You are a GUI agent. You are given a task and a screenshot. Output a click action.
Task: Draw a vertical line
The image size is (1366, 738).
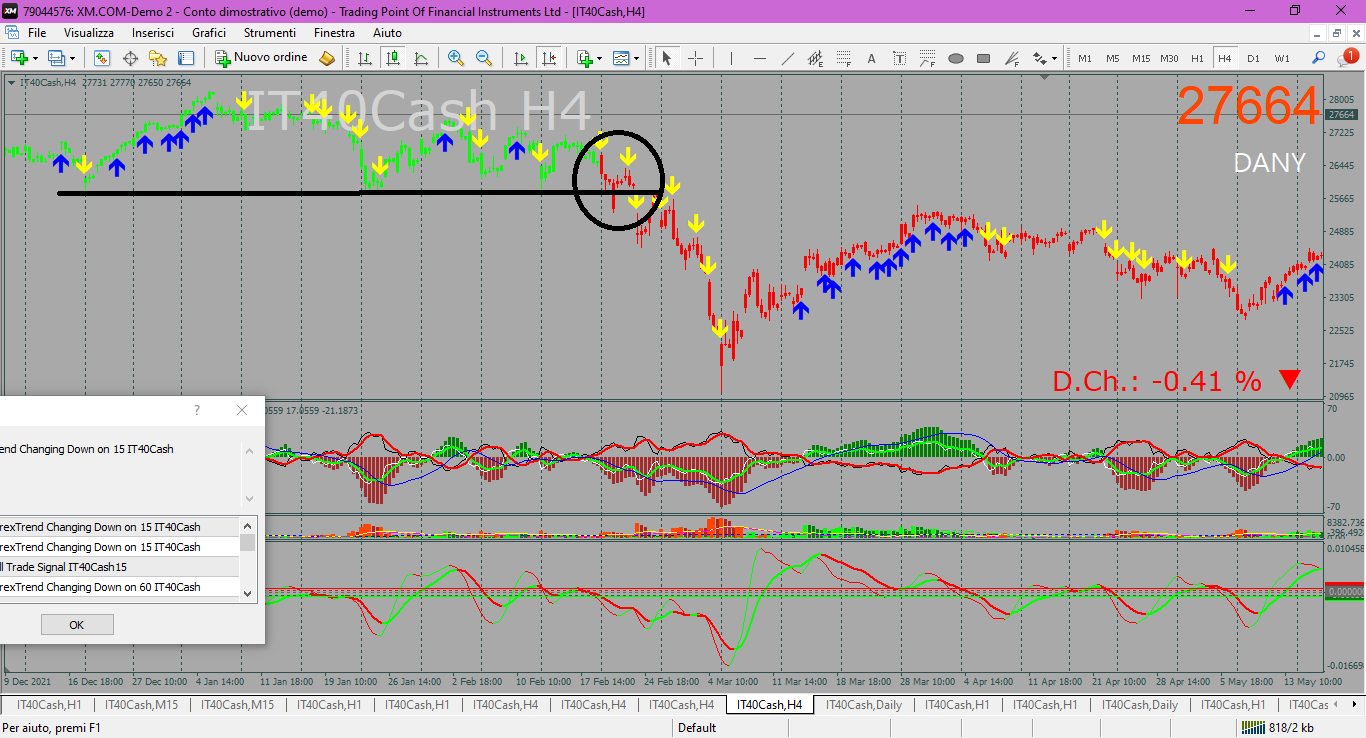tap(731, 58)
